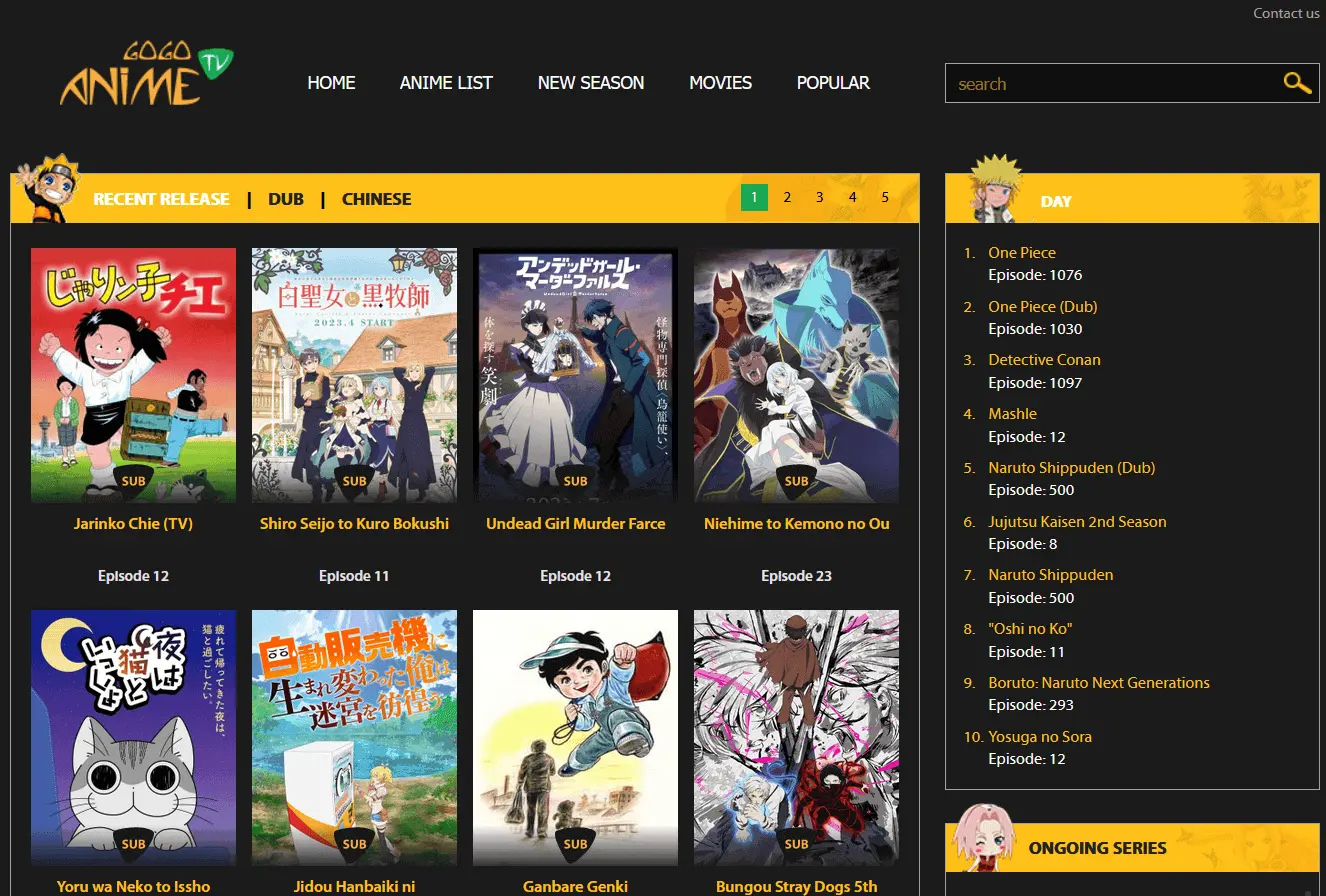Open the ANIME LIST menu
The height and width of the screenshot is (896, 1326).
446,83
